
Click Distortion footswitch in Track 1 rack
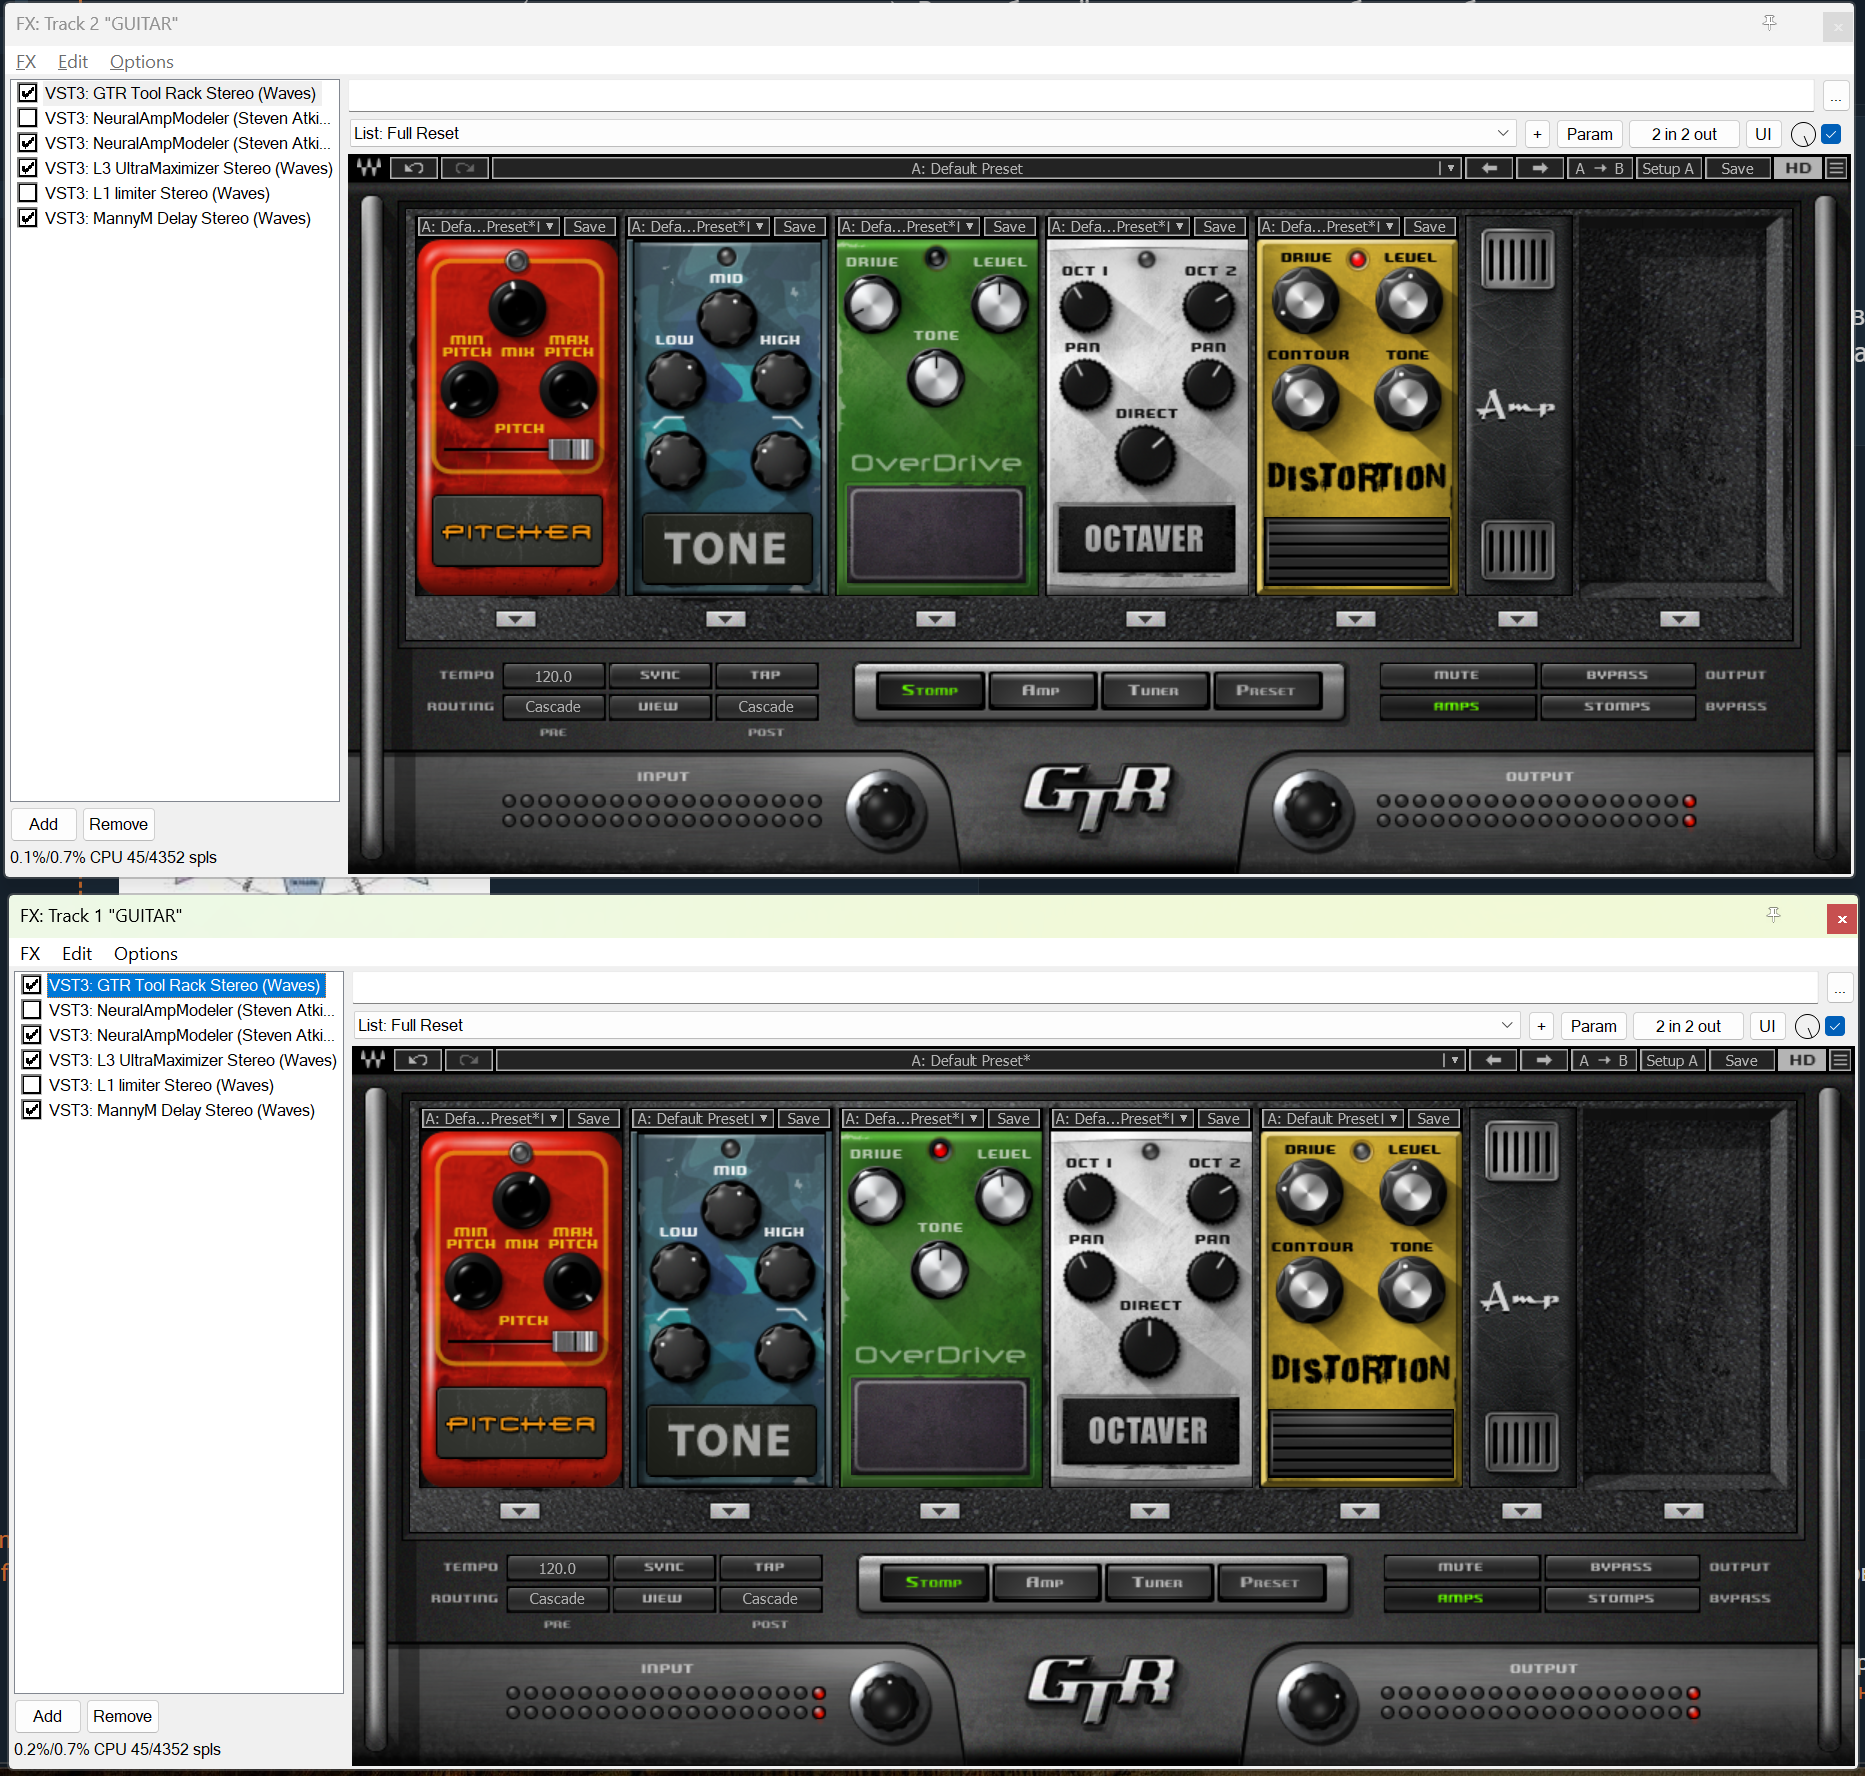[x=1361, y=1444]
